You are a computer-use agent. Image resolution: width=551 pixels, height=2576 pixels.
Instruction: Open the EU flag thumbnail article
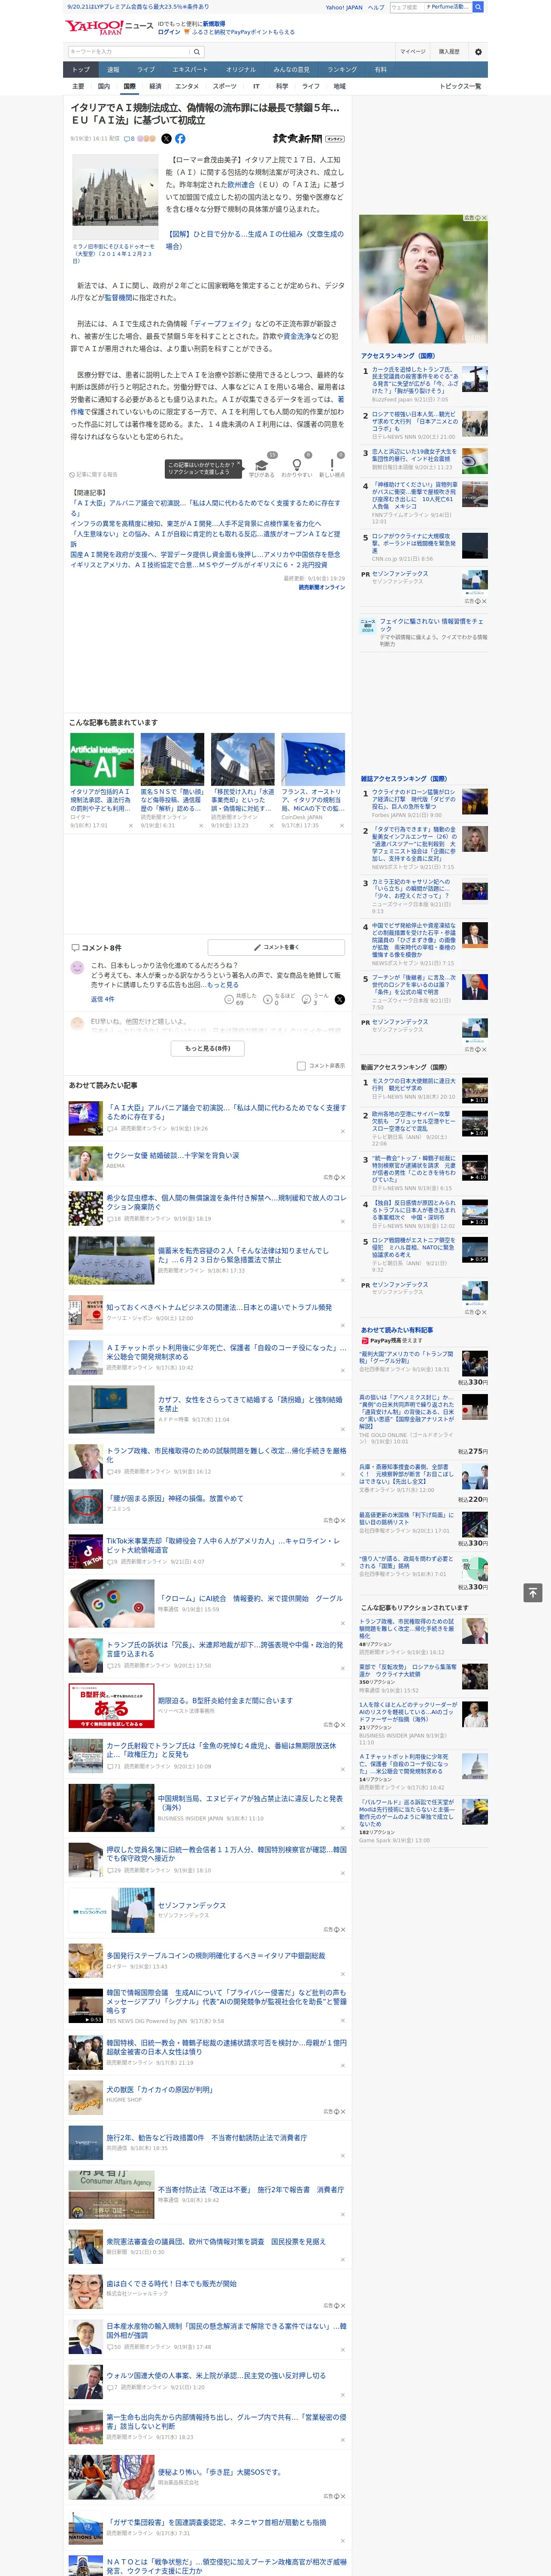point(313,759)
